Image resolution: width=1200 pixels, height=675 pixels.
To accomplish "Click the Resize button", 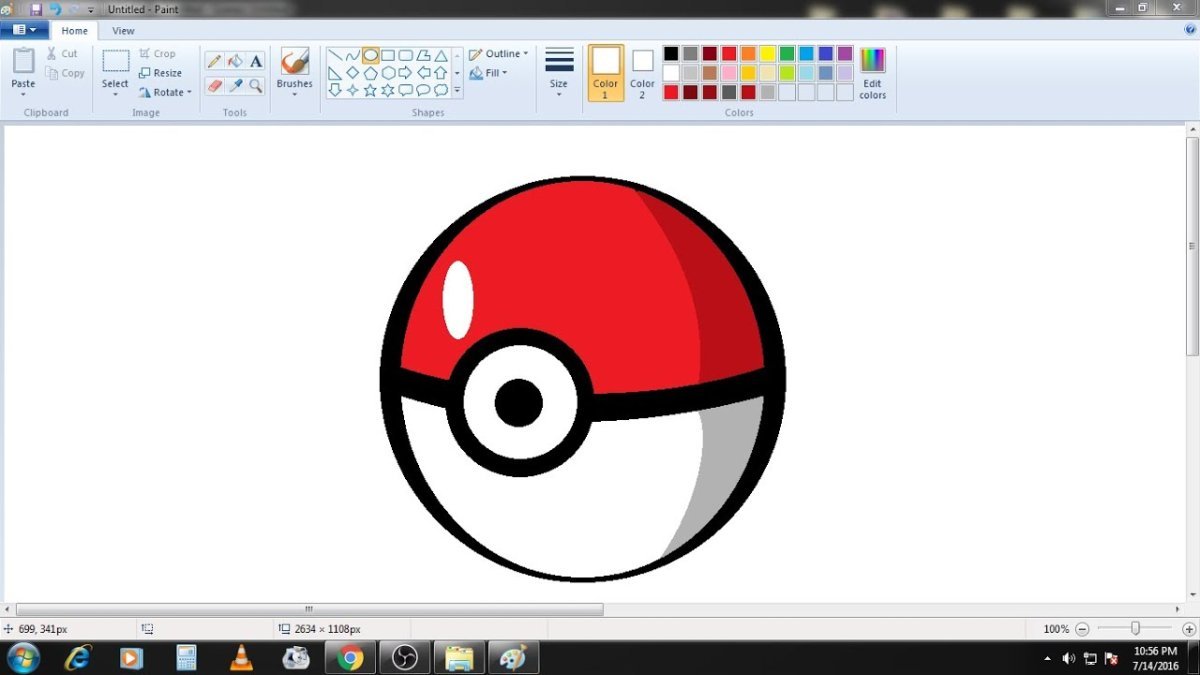I will tap(161, 73).
